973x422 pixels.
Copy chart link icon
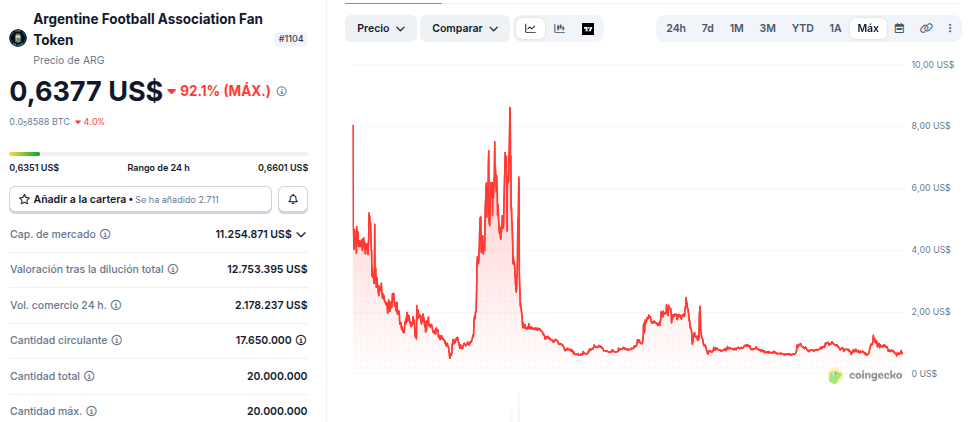[x=926, y=29]
